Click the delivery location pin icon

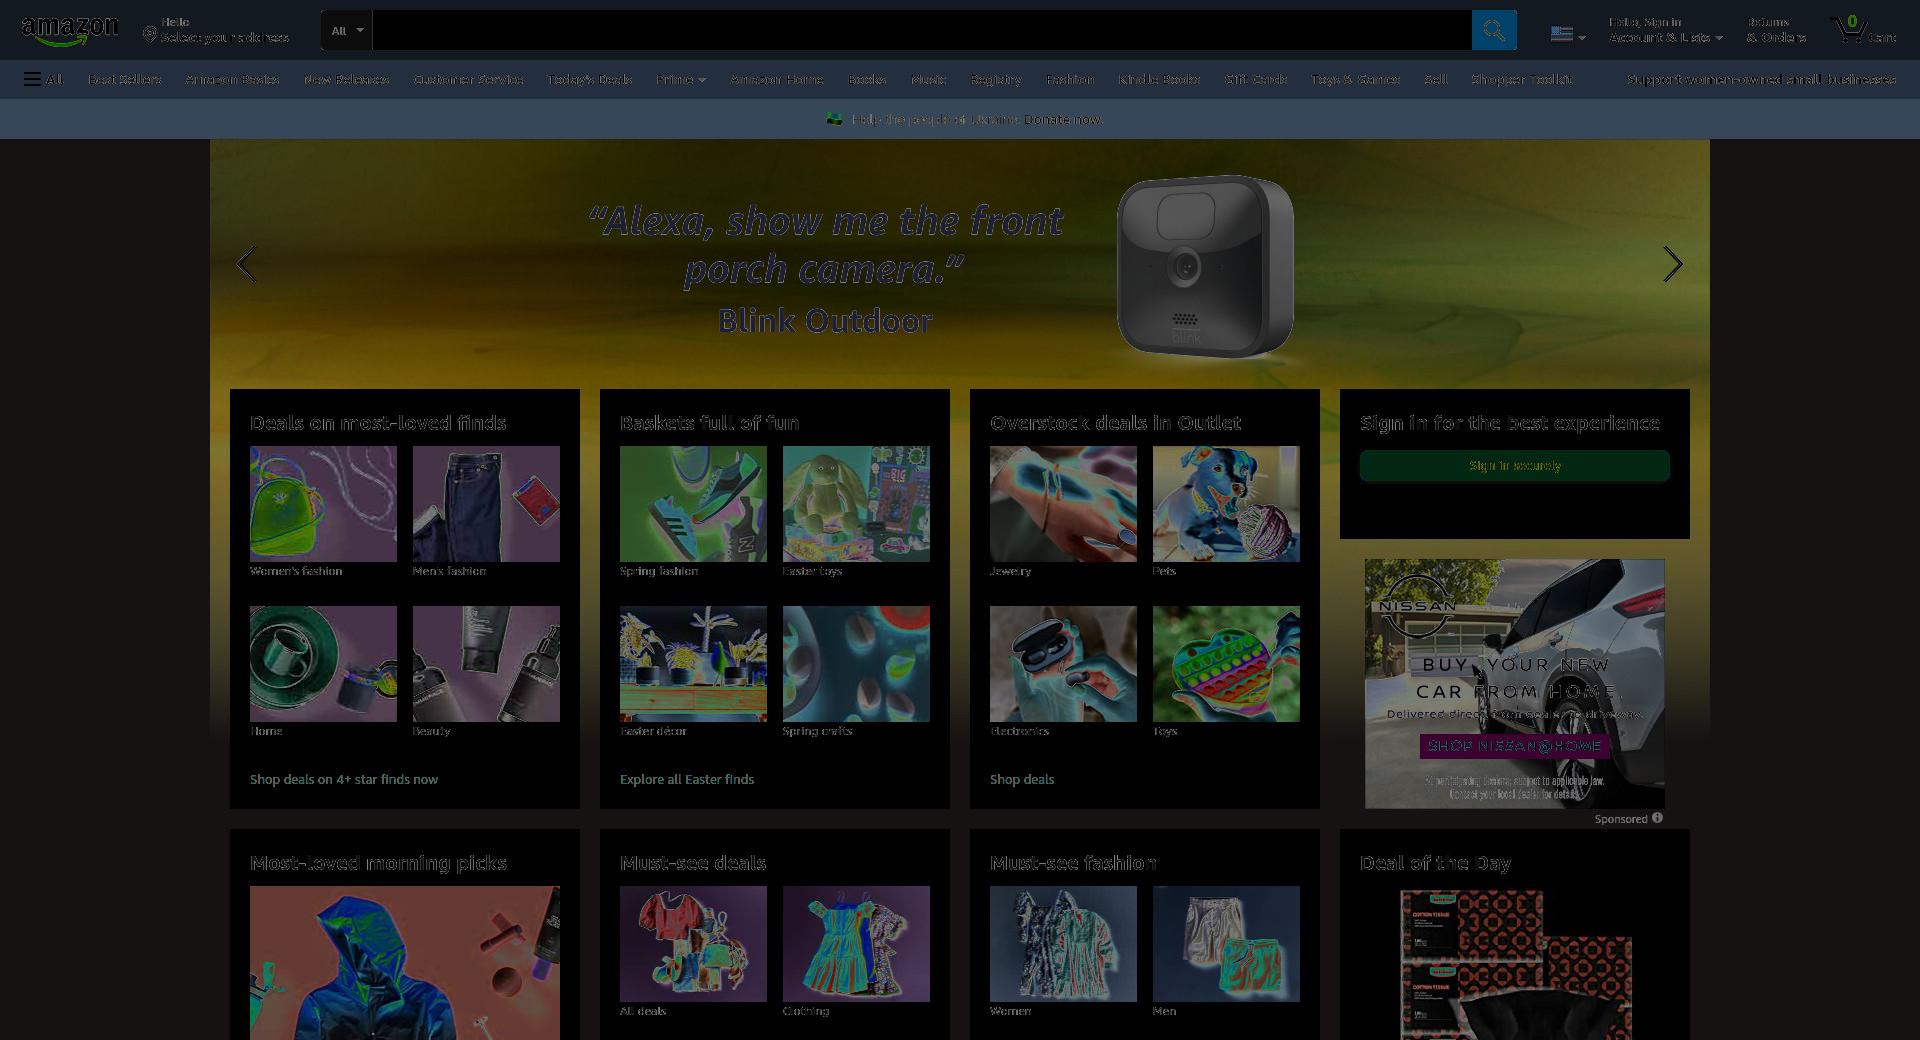pos(149,35)
